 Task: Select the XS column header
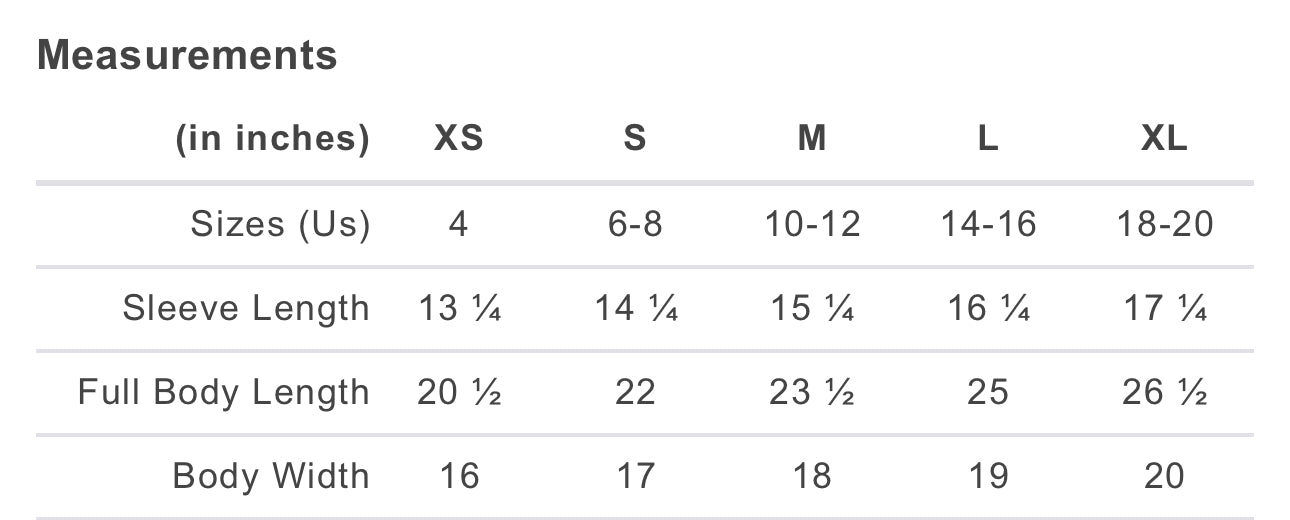(x=459, y=139)
